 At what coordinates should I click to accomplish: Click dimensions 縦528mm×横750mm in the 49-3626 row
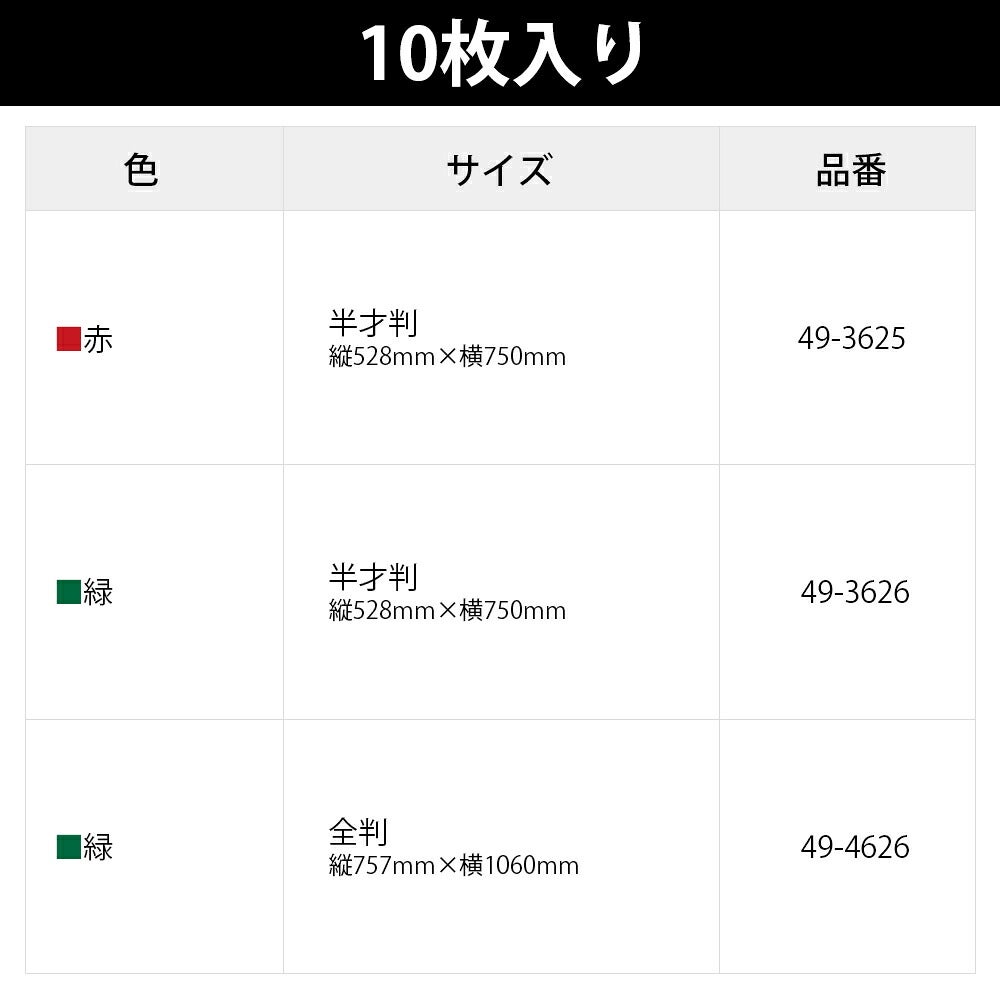pos(447,611)
